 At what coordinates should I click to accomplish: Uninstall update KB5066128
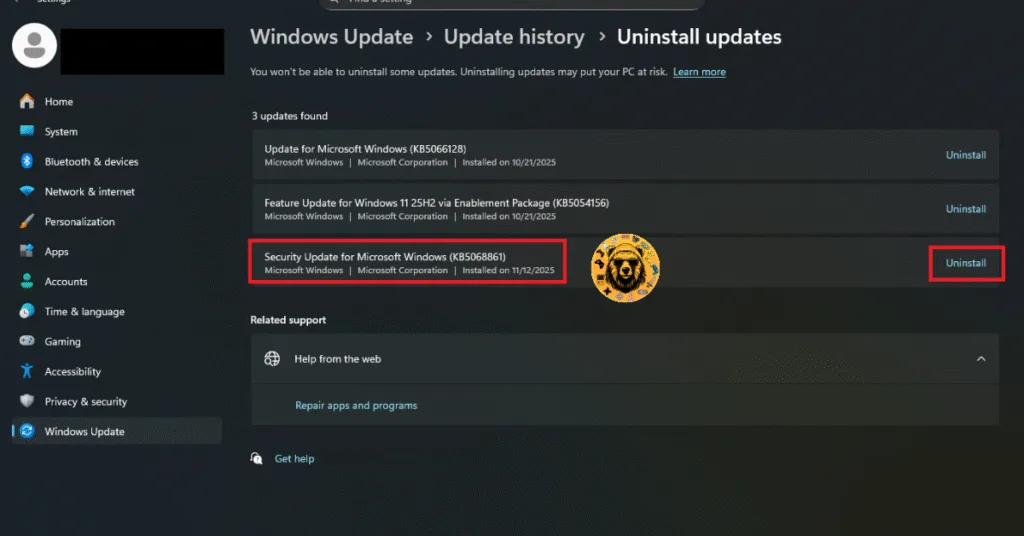pos(966,155)
